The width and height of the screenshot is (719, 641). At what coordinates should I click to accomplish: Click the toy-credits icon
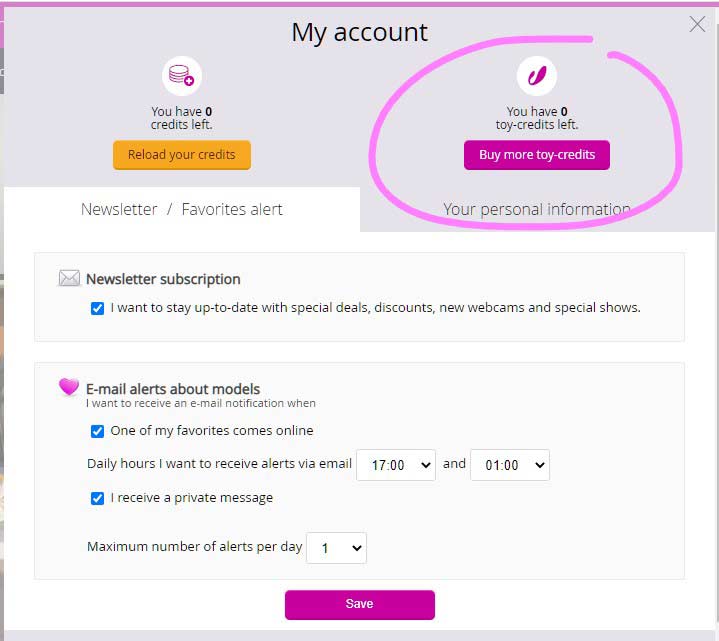click(536, 76)
